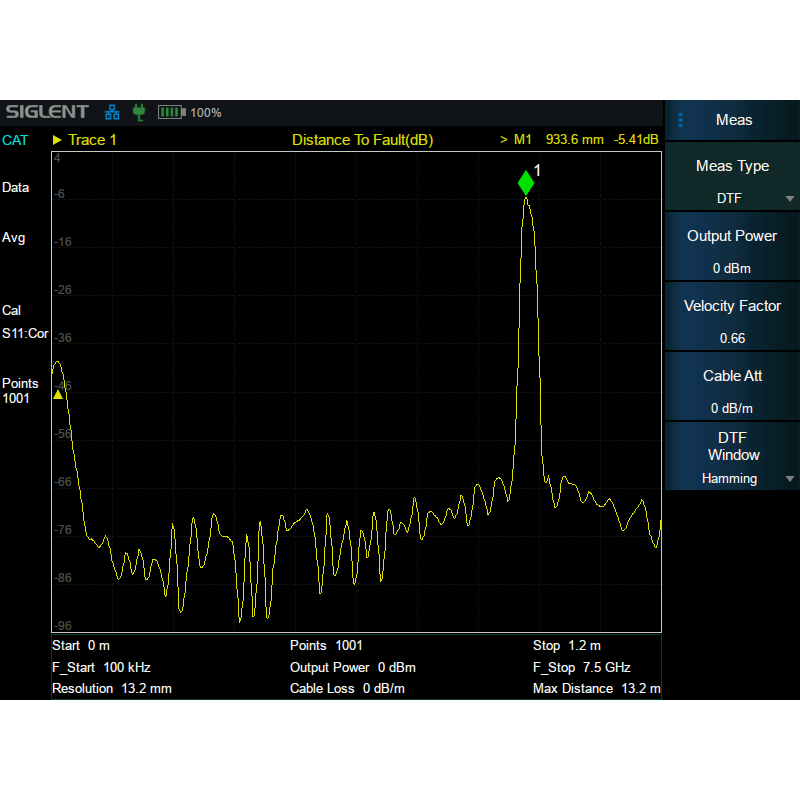Click the Start 0 m distance value

click(x=81, y=646)
